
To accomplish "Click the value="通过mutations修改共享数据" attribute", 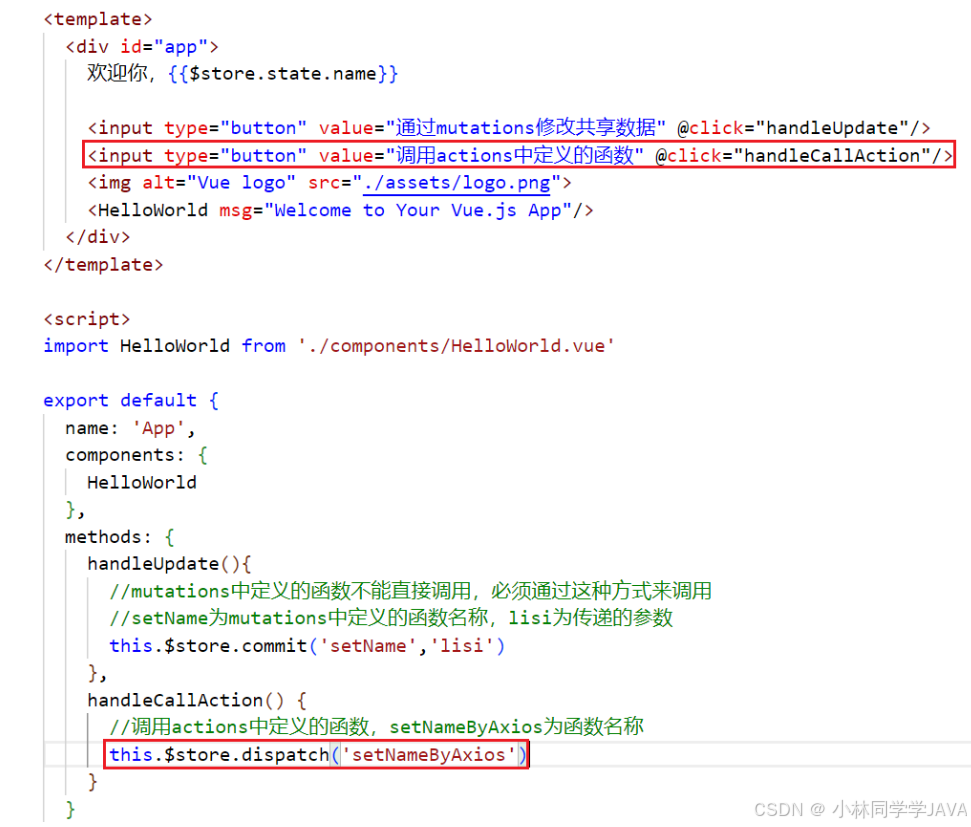I will pos(492,128).
